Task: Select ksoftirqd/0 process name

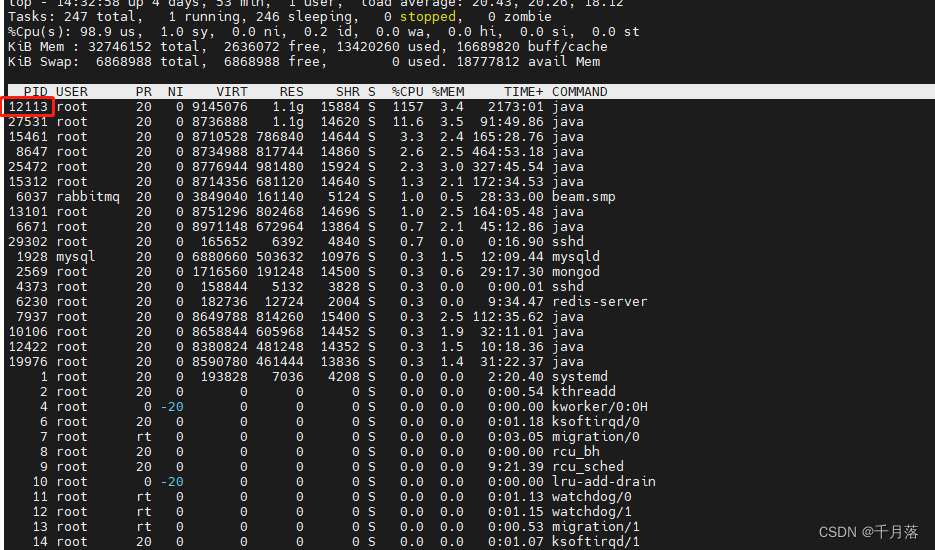Action: tap(595, 422)
